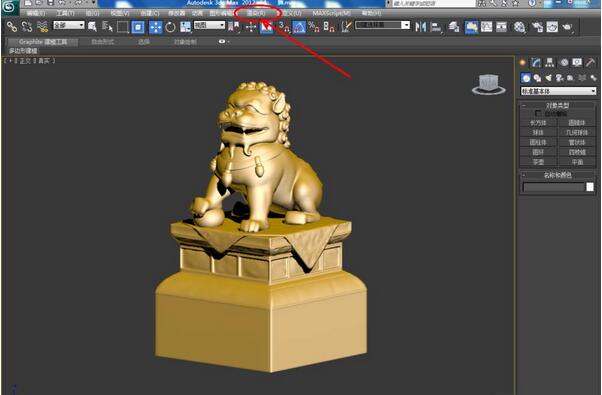Viewport: 602px width, 395px height.
Task: Click the 3ds Max application logo button
Action: [9, 7]
